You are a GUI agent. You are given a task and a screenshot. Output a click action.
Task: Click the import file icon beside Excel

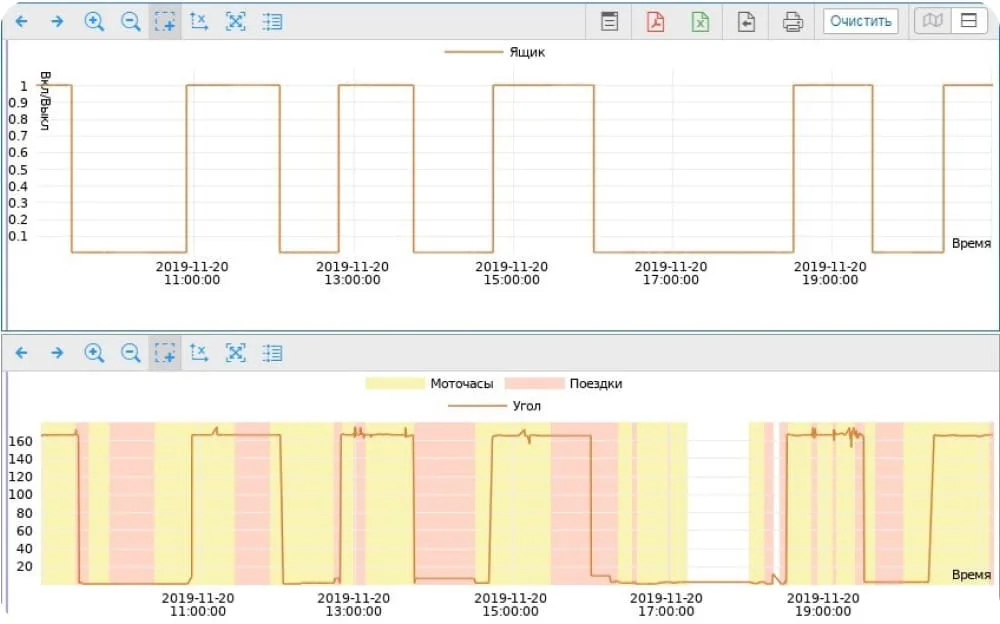coord(746,21)
